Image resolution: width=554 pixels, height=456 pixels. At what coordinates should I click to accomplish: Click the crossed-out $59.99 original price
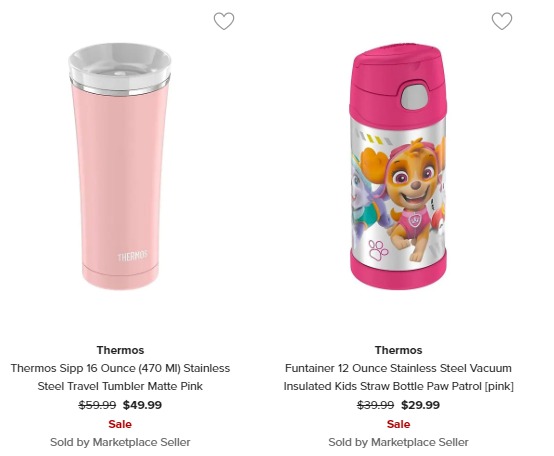97,405
